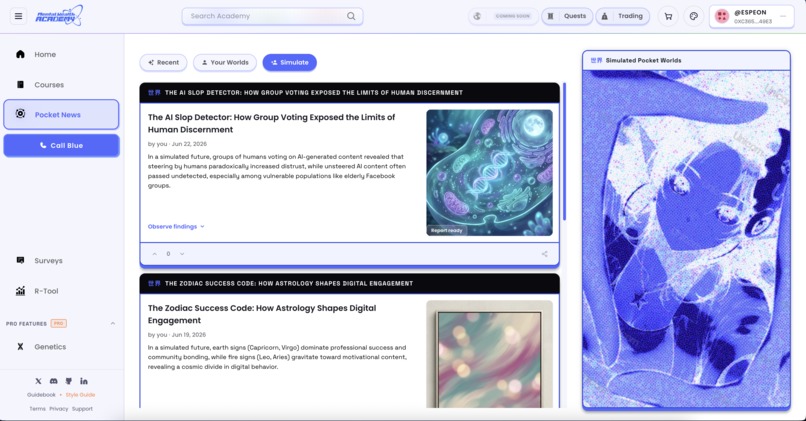Click the Call Blue button

point(61,145)
